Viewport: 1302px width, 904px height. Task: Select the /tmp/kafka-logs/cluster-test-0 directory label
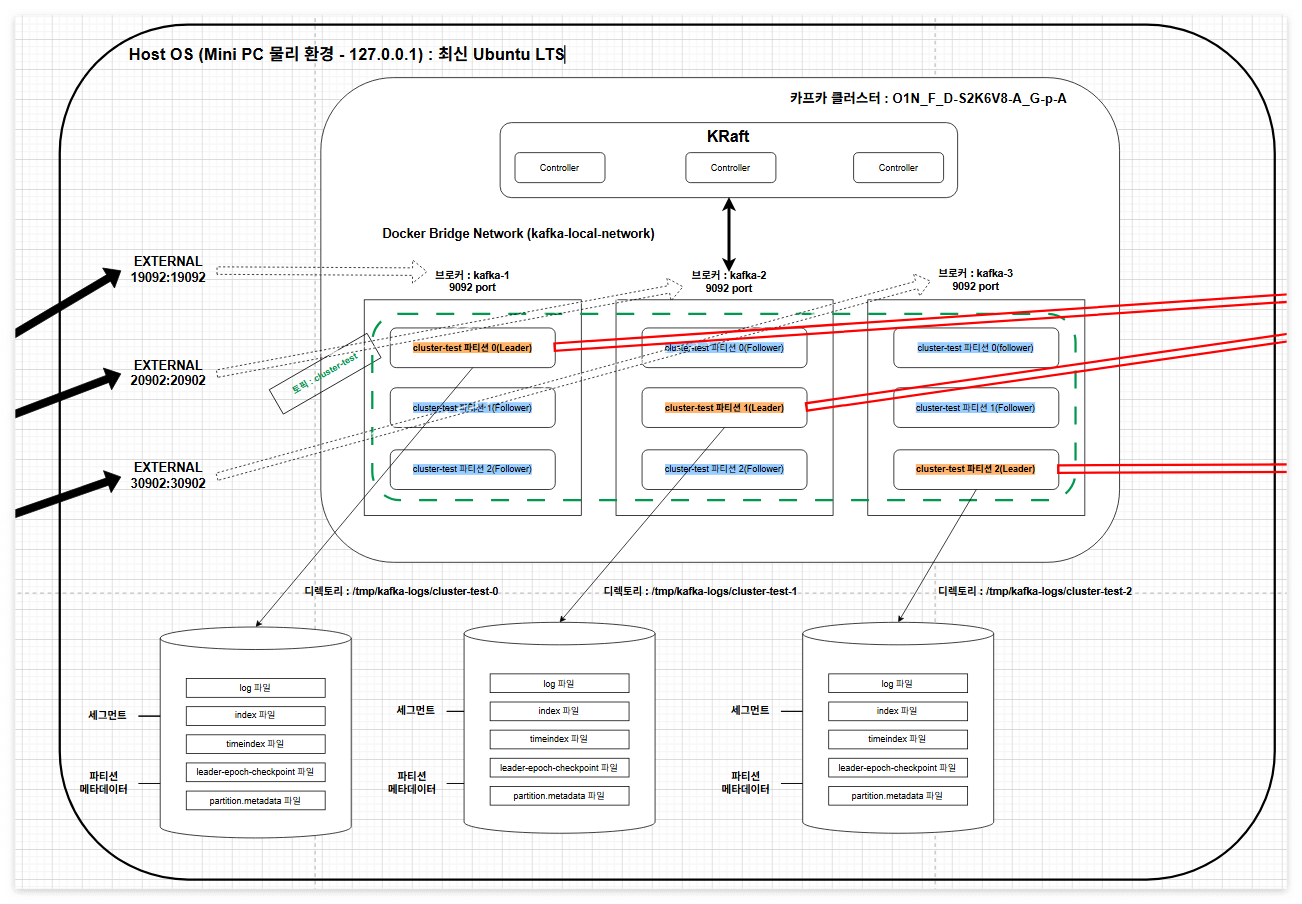[x=401, y=591]
